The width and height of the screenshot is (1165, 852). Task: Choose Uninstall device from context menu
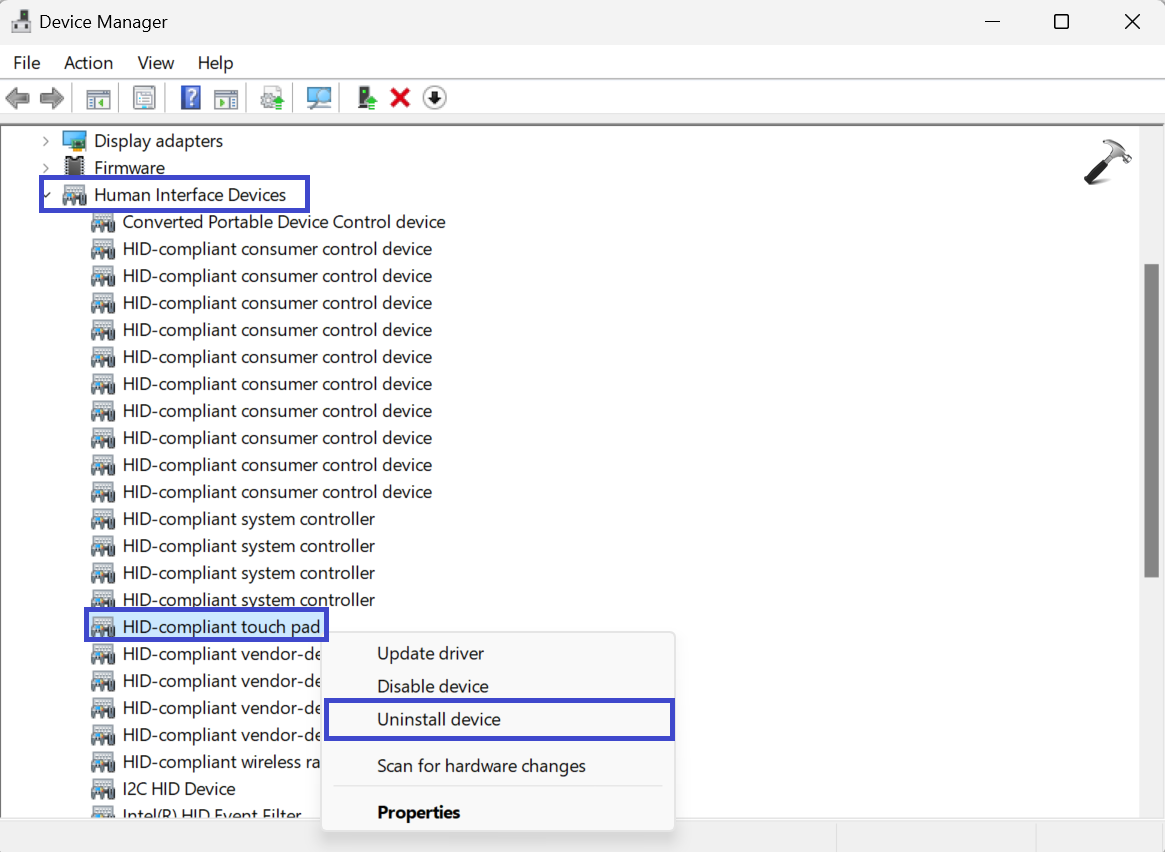(438, 720)
